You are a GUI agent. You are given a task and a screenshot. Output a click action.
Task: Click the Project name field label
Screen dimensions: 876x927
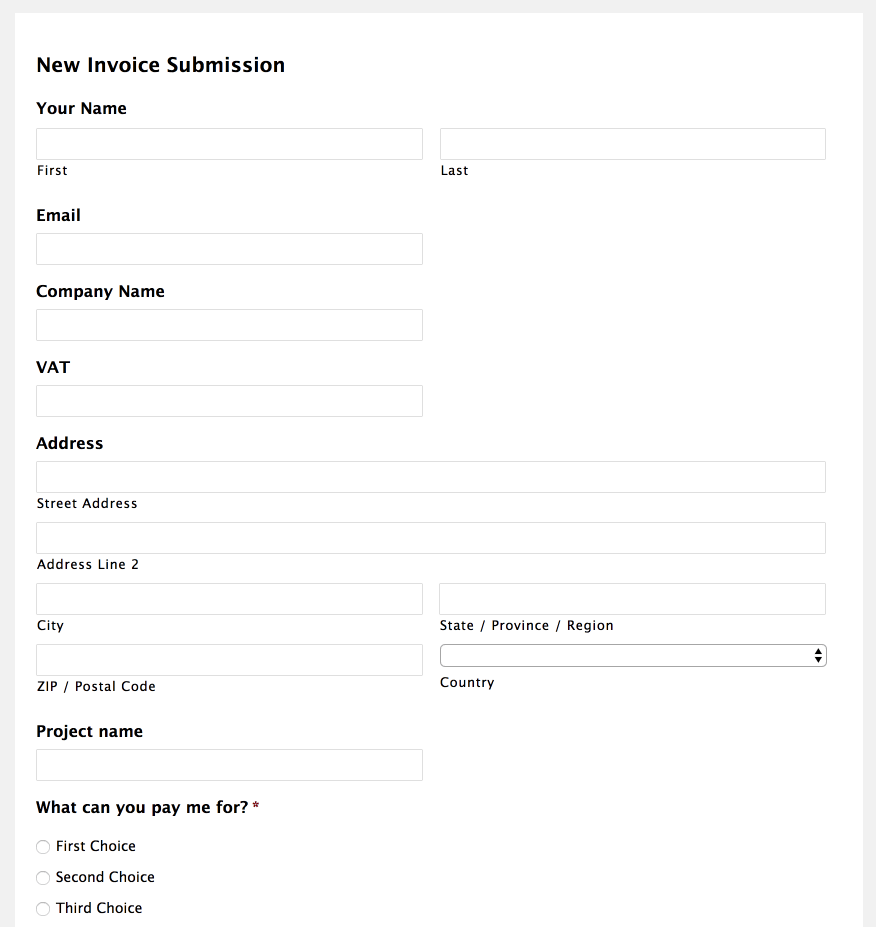(89, 731)
